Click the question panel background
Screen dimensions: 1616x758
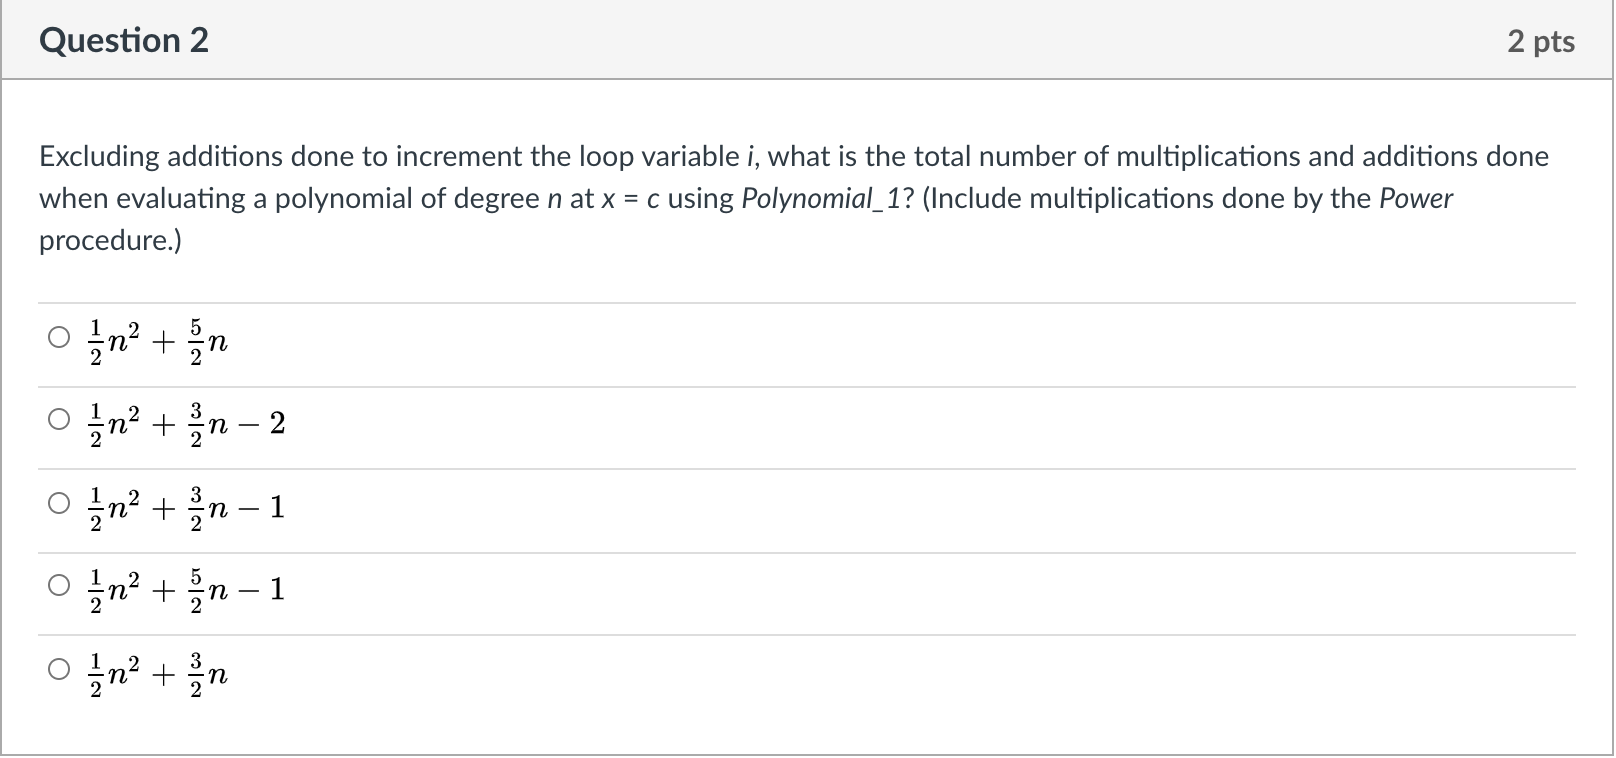[900, 730]
